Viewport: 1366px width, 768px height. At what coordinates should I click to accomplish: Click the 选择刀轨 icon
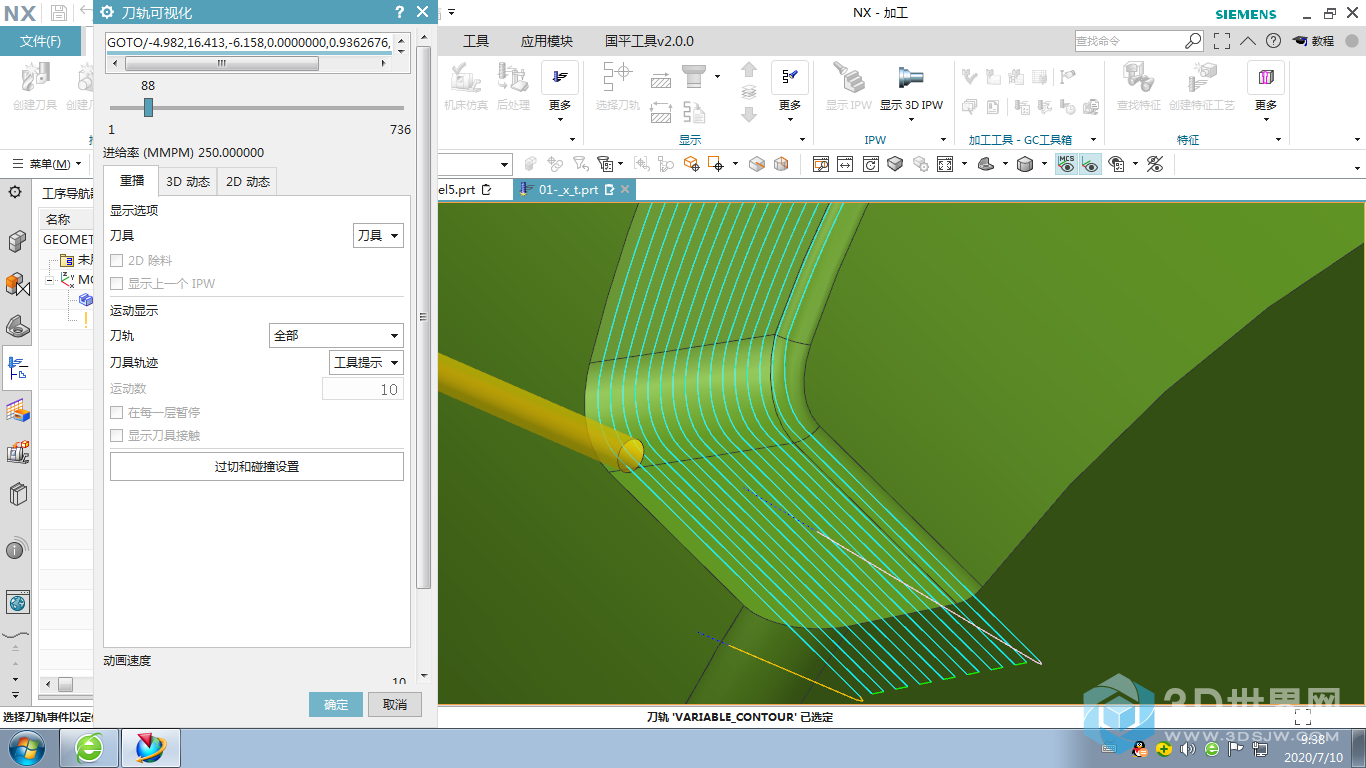617,78
